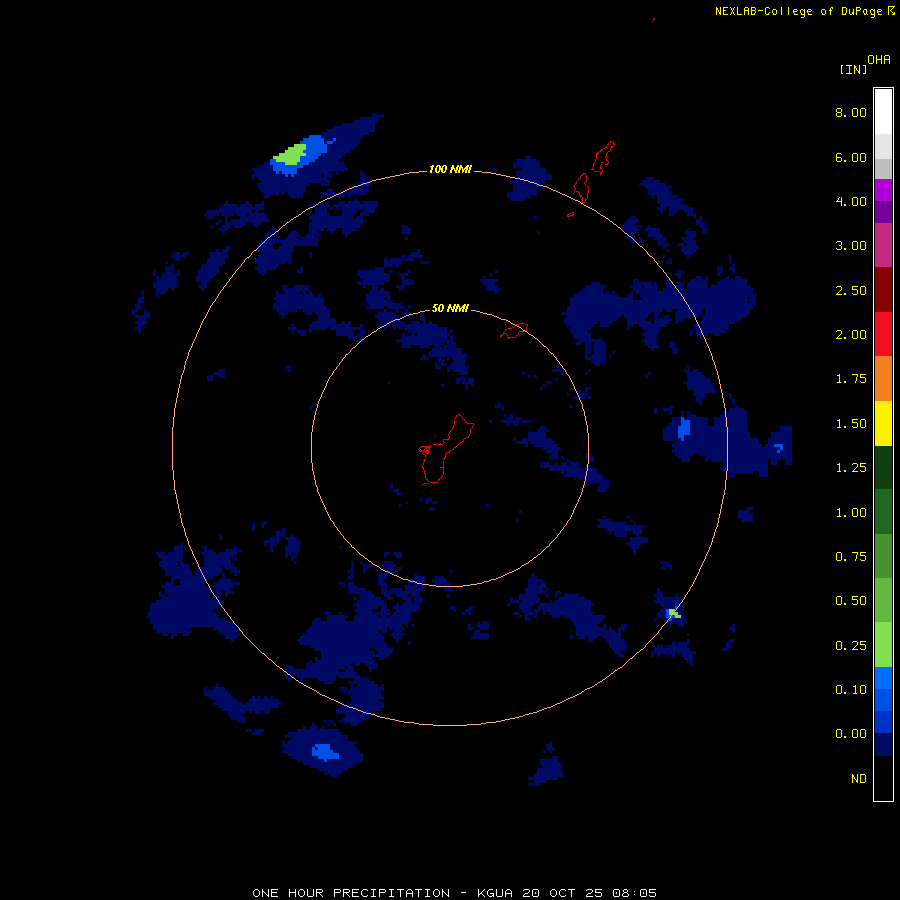Click the KGUA station identifier in the footer
This screenshot has height=900, width=900.
(x=495, y=893)
